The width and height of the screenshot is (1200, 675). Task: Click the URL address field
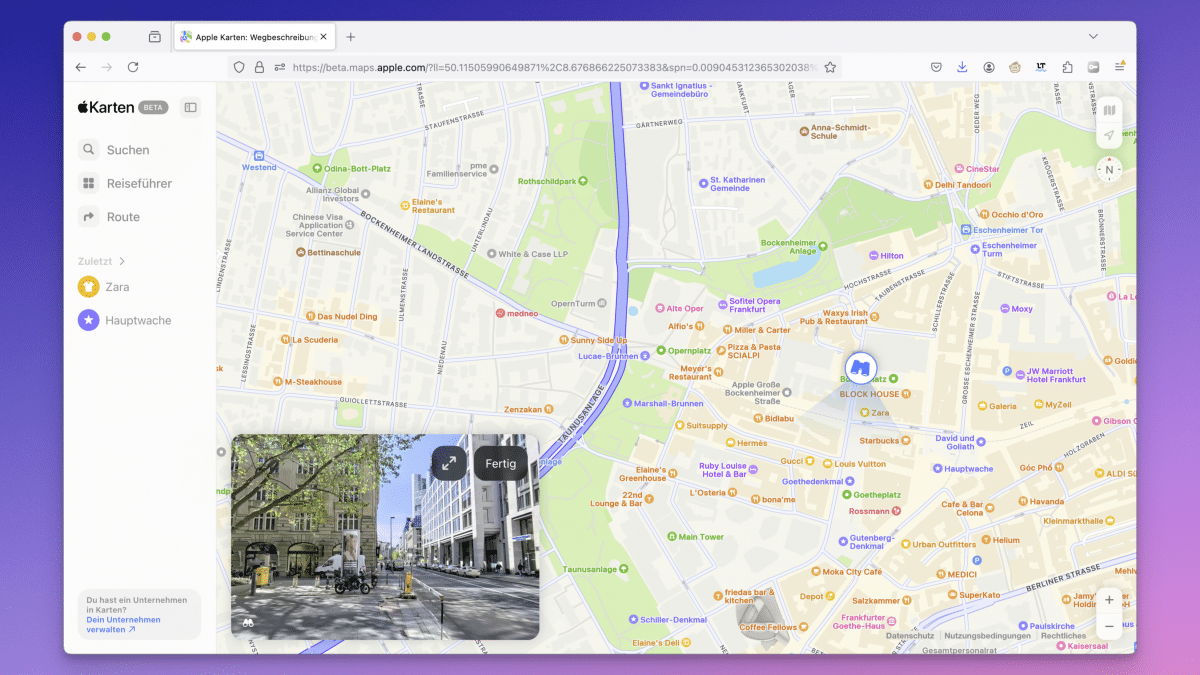coord(555,67)
